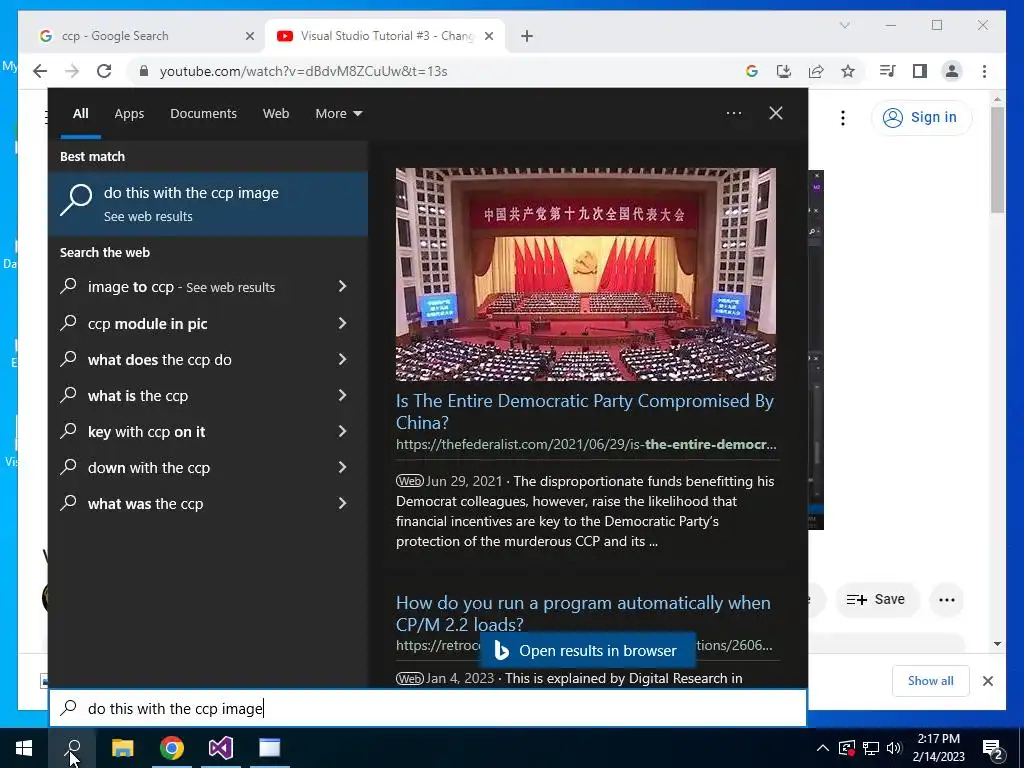Open 'How do you run a program automatically' link
This screenshot has height=768, width=1024.
tap(583, 613)
